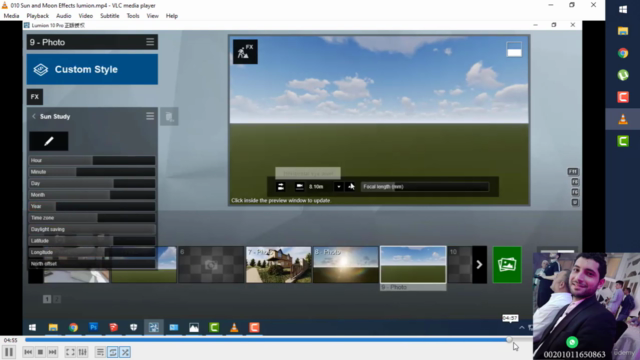Screen dimensions: 640x360
Task: Open SketchUp icon in recorded taskbar
Action: click(113, 327)
